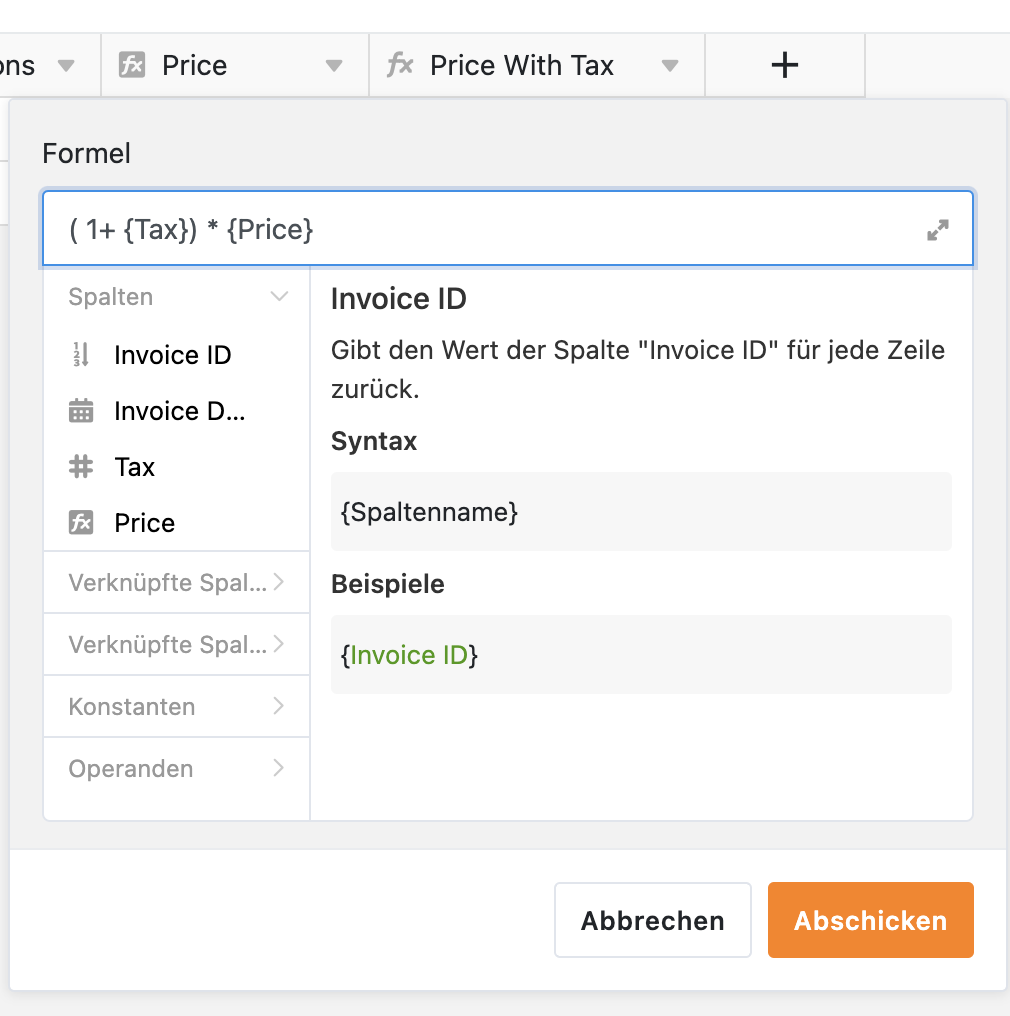Click the hash icon beside Tax

tap(81, 467)
